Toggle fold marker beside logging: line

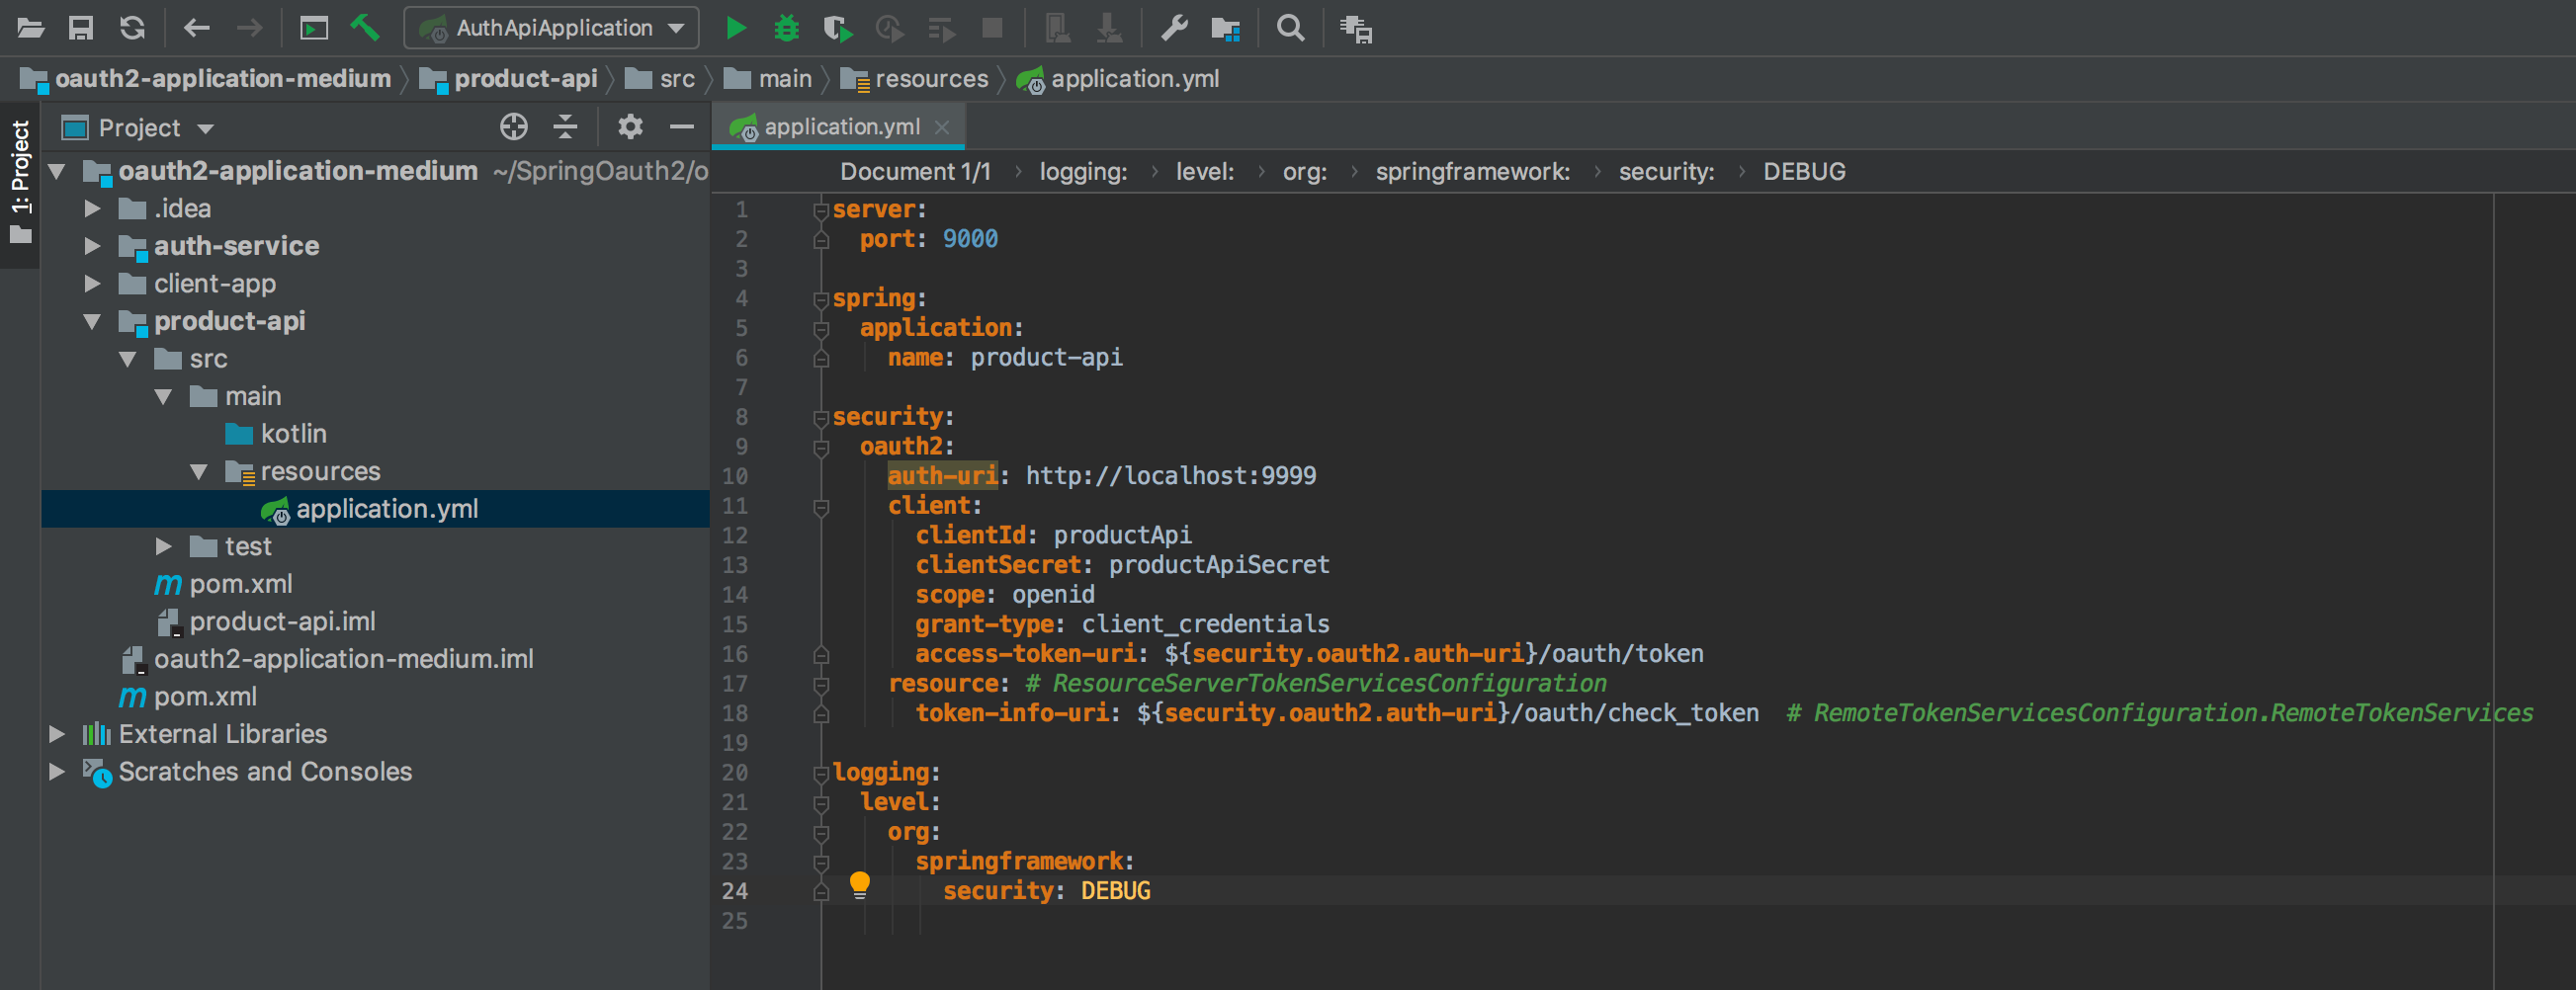pos(821,773)
